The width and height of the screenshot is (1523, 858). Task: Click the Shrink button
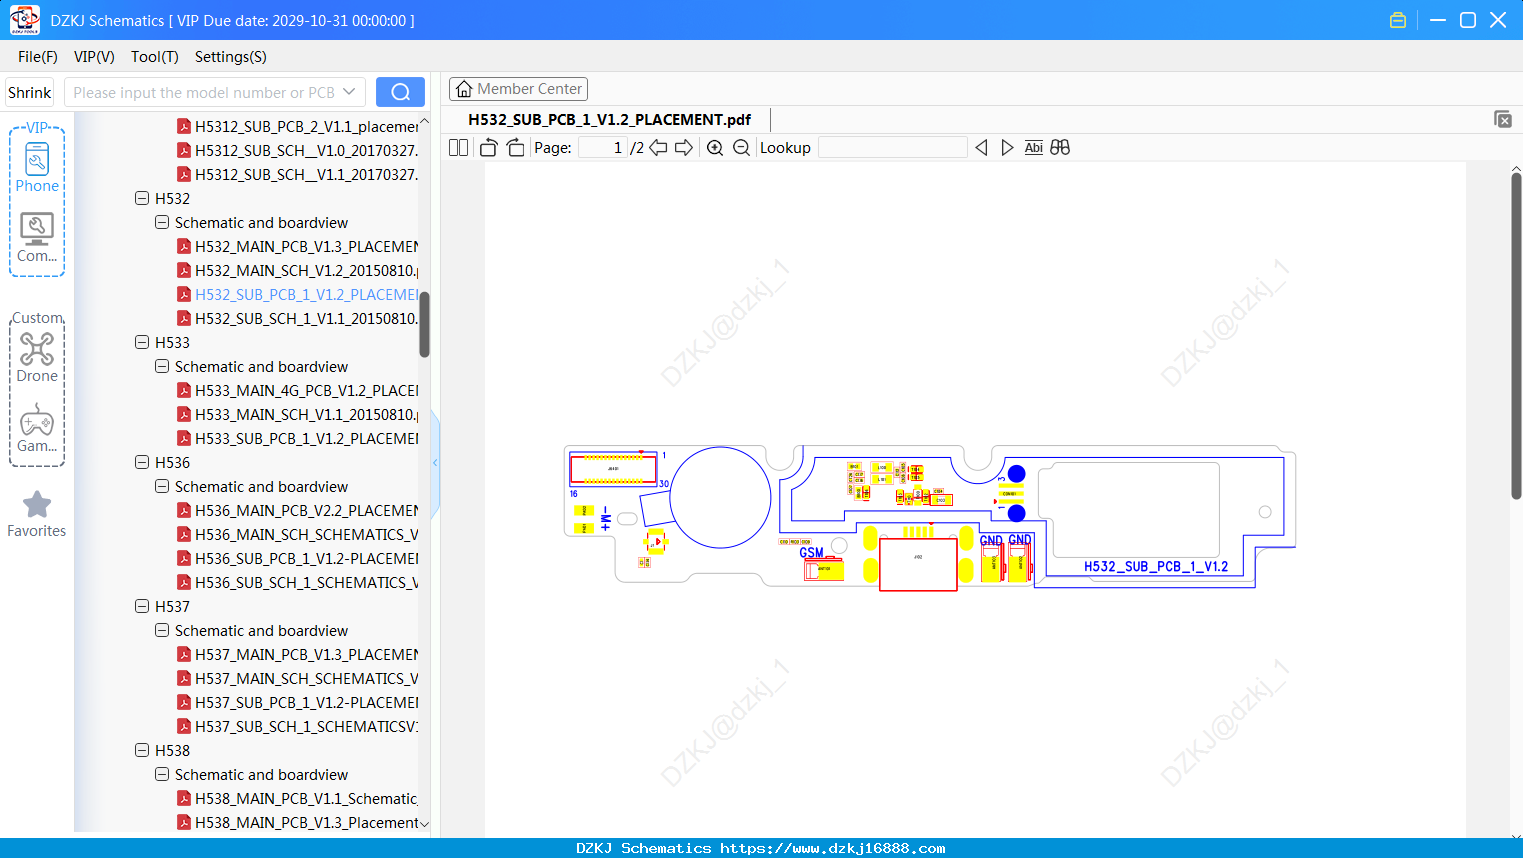(x=29, y=92)
